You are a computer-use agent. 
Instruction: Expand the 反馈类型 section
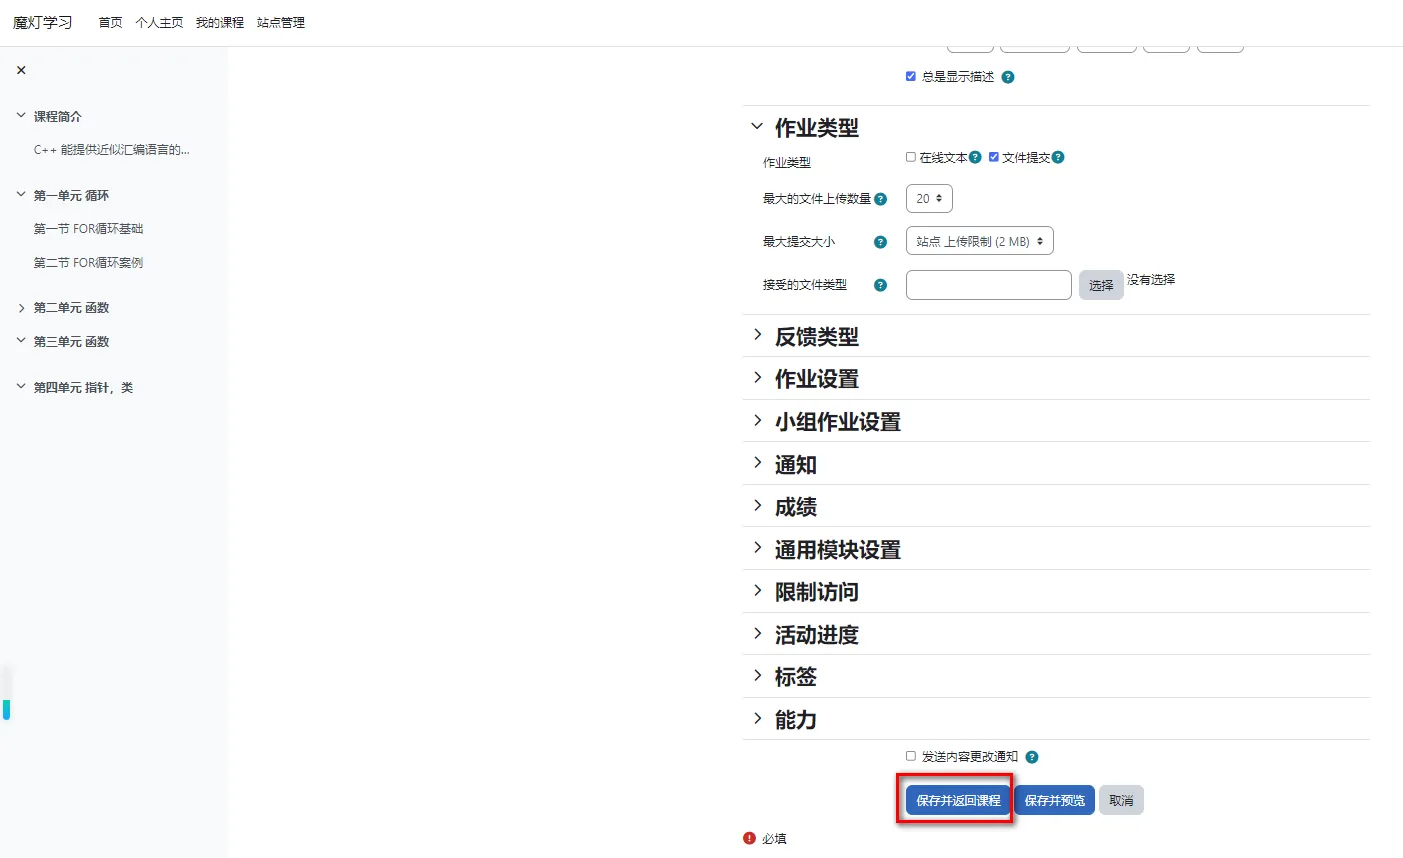pos(757,336)
